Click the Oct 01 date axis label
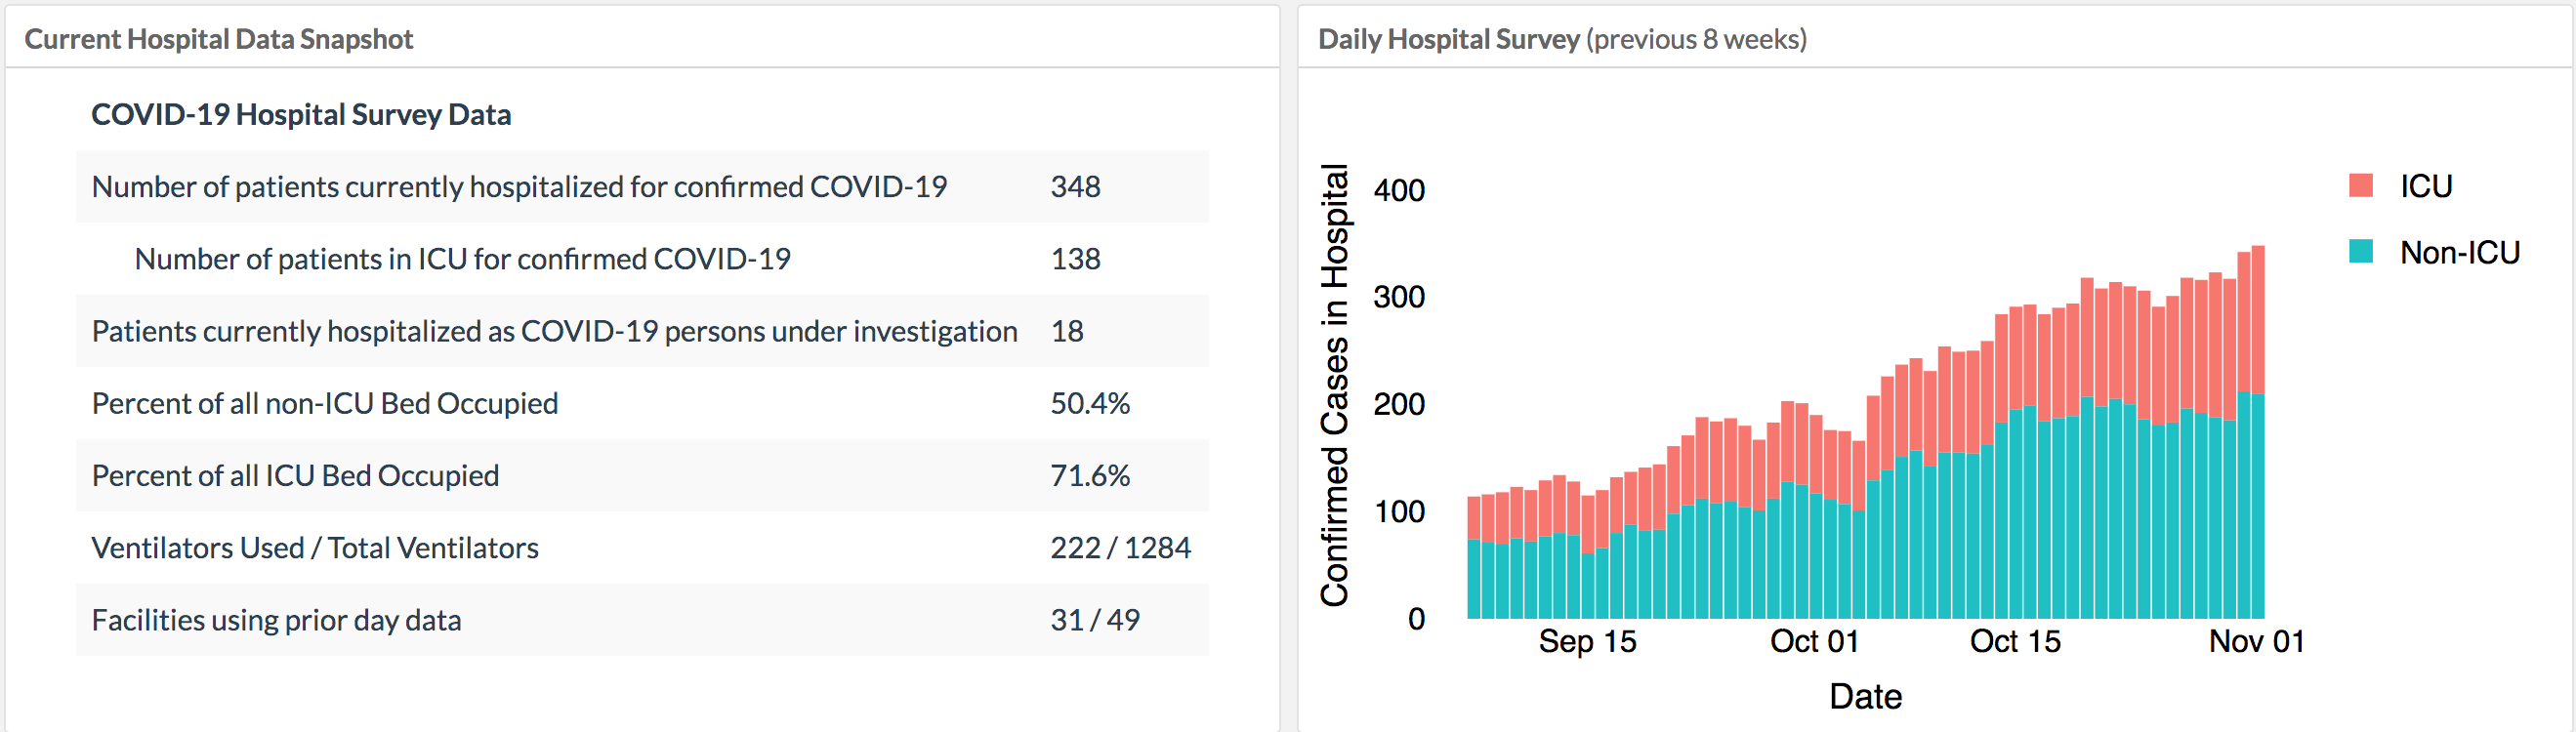 coord(1814,641)
